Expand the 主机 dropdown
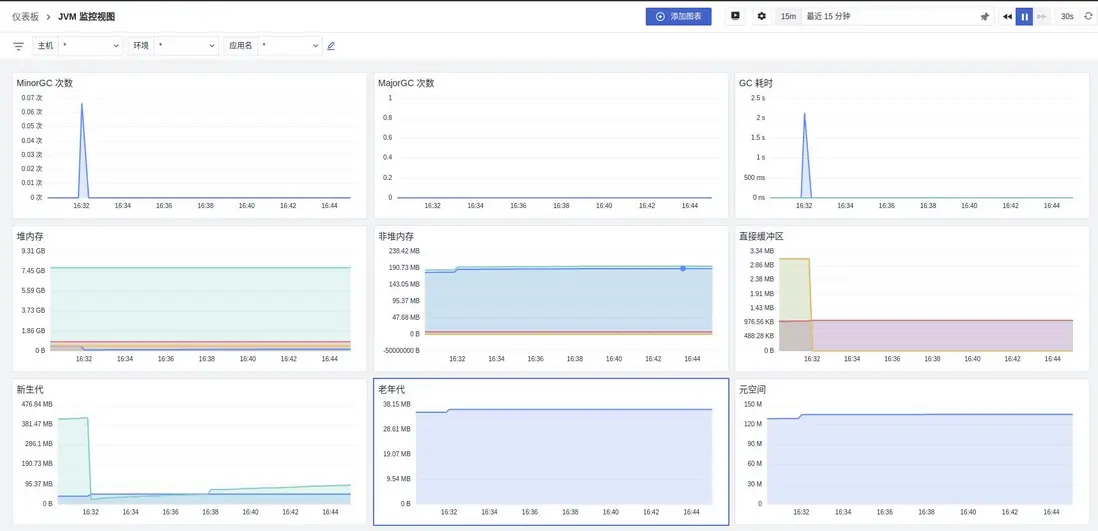Screen dimensions: 1098x531 click(90, 46)
